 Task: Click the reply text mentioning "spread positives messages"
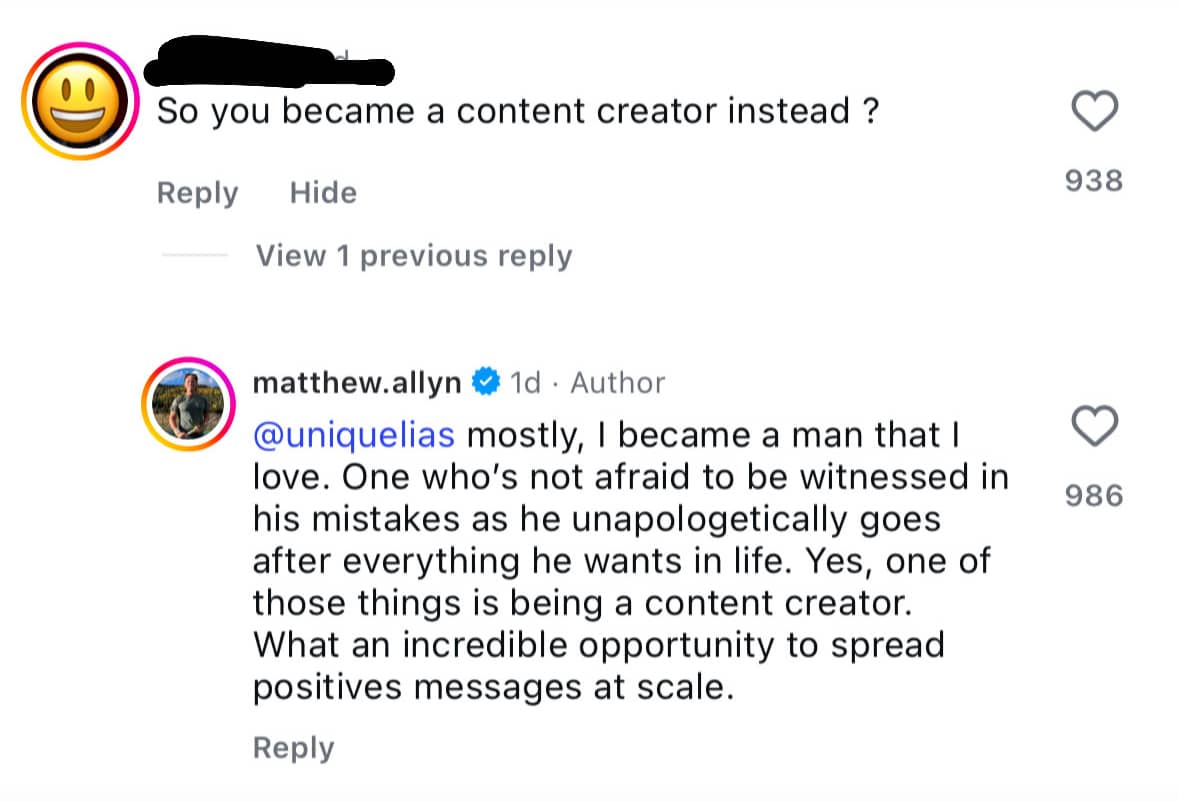tap(599, 666)
